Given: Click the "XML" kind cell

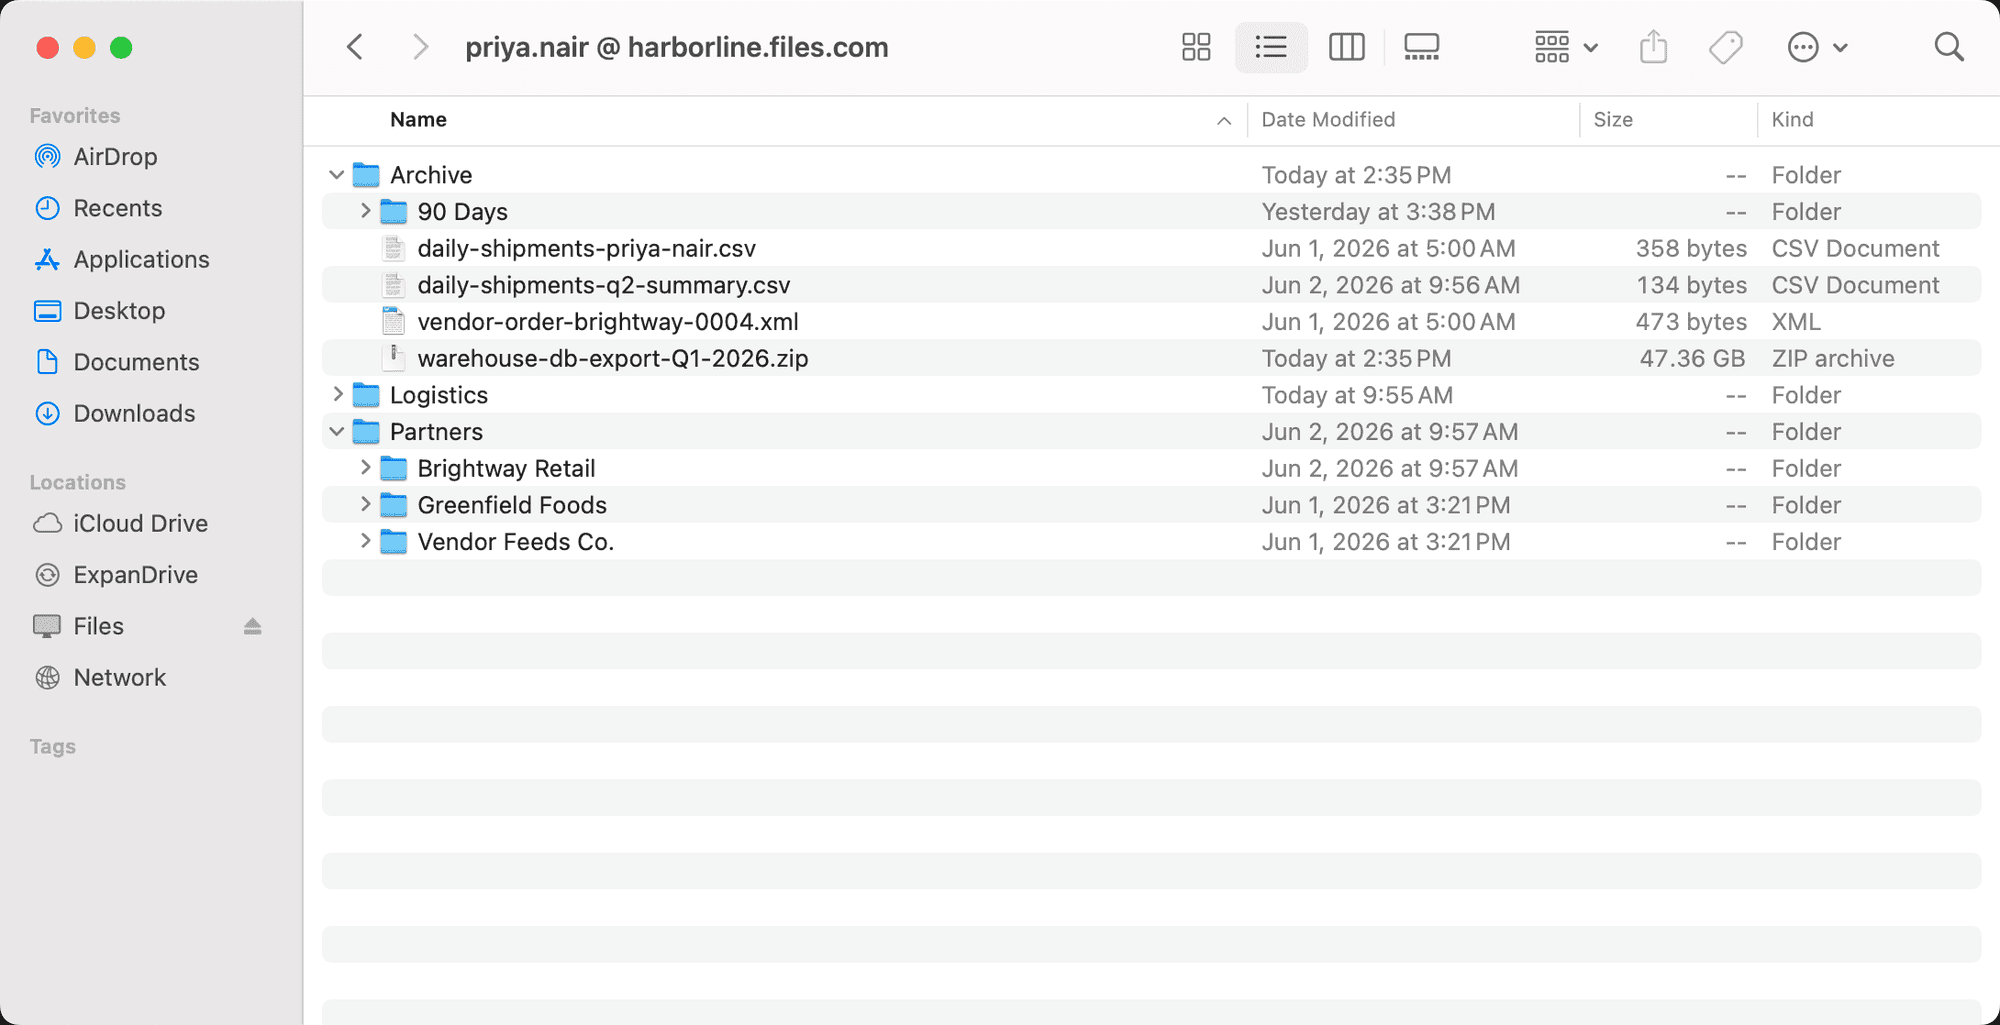Looking at the screenshot, I should point(1796,322).
